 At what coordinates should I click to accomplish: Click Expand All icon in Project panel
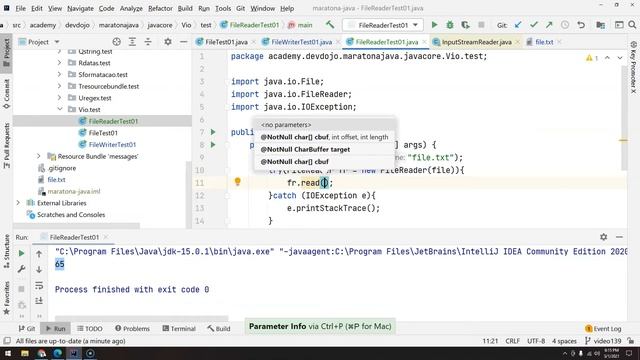132,42
